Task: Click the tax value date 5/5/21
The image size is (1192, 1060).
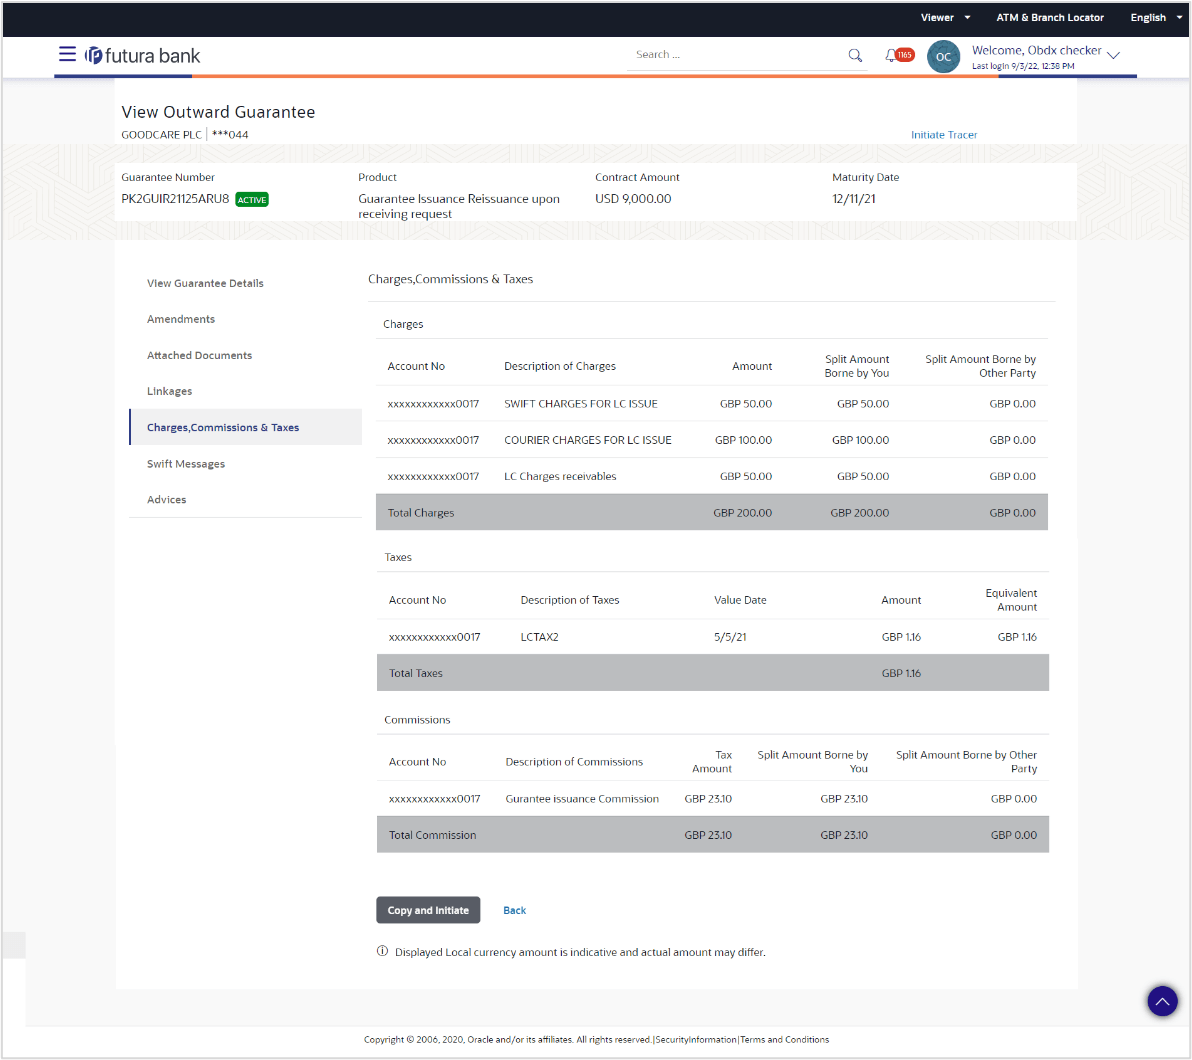Action: click(730, 637)
